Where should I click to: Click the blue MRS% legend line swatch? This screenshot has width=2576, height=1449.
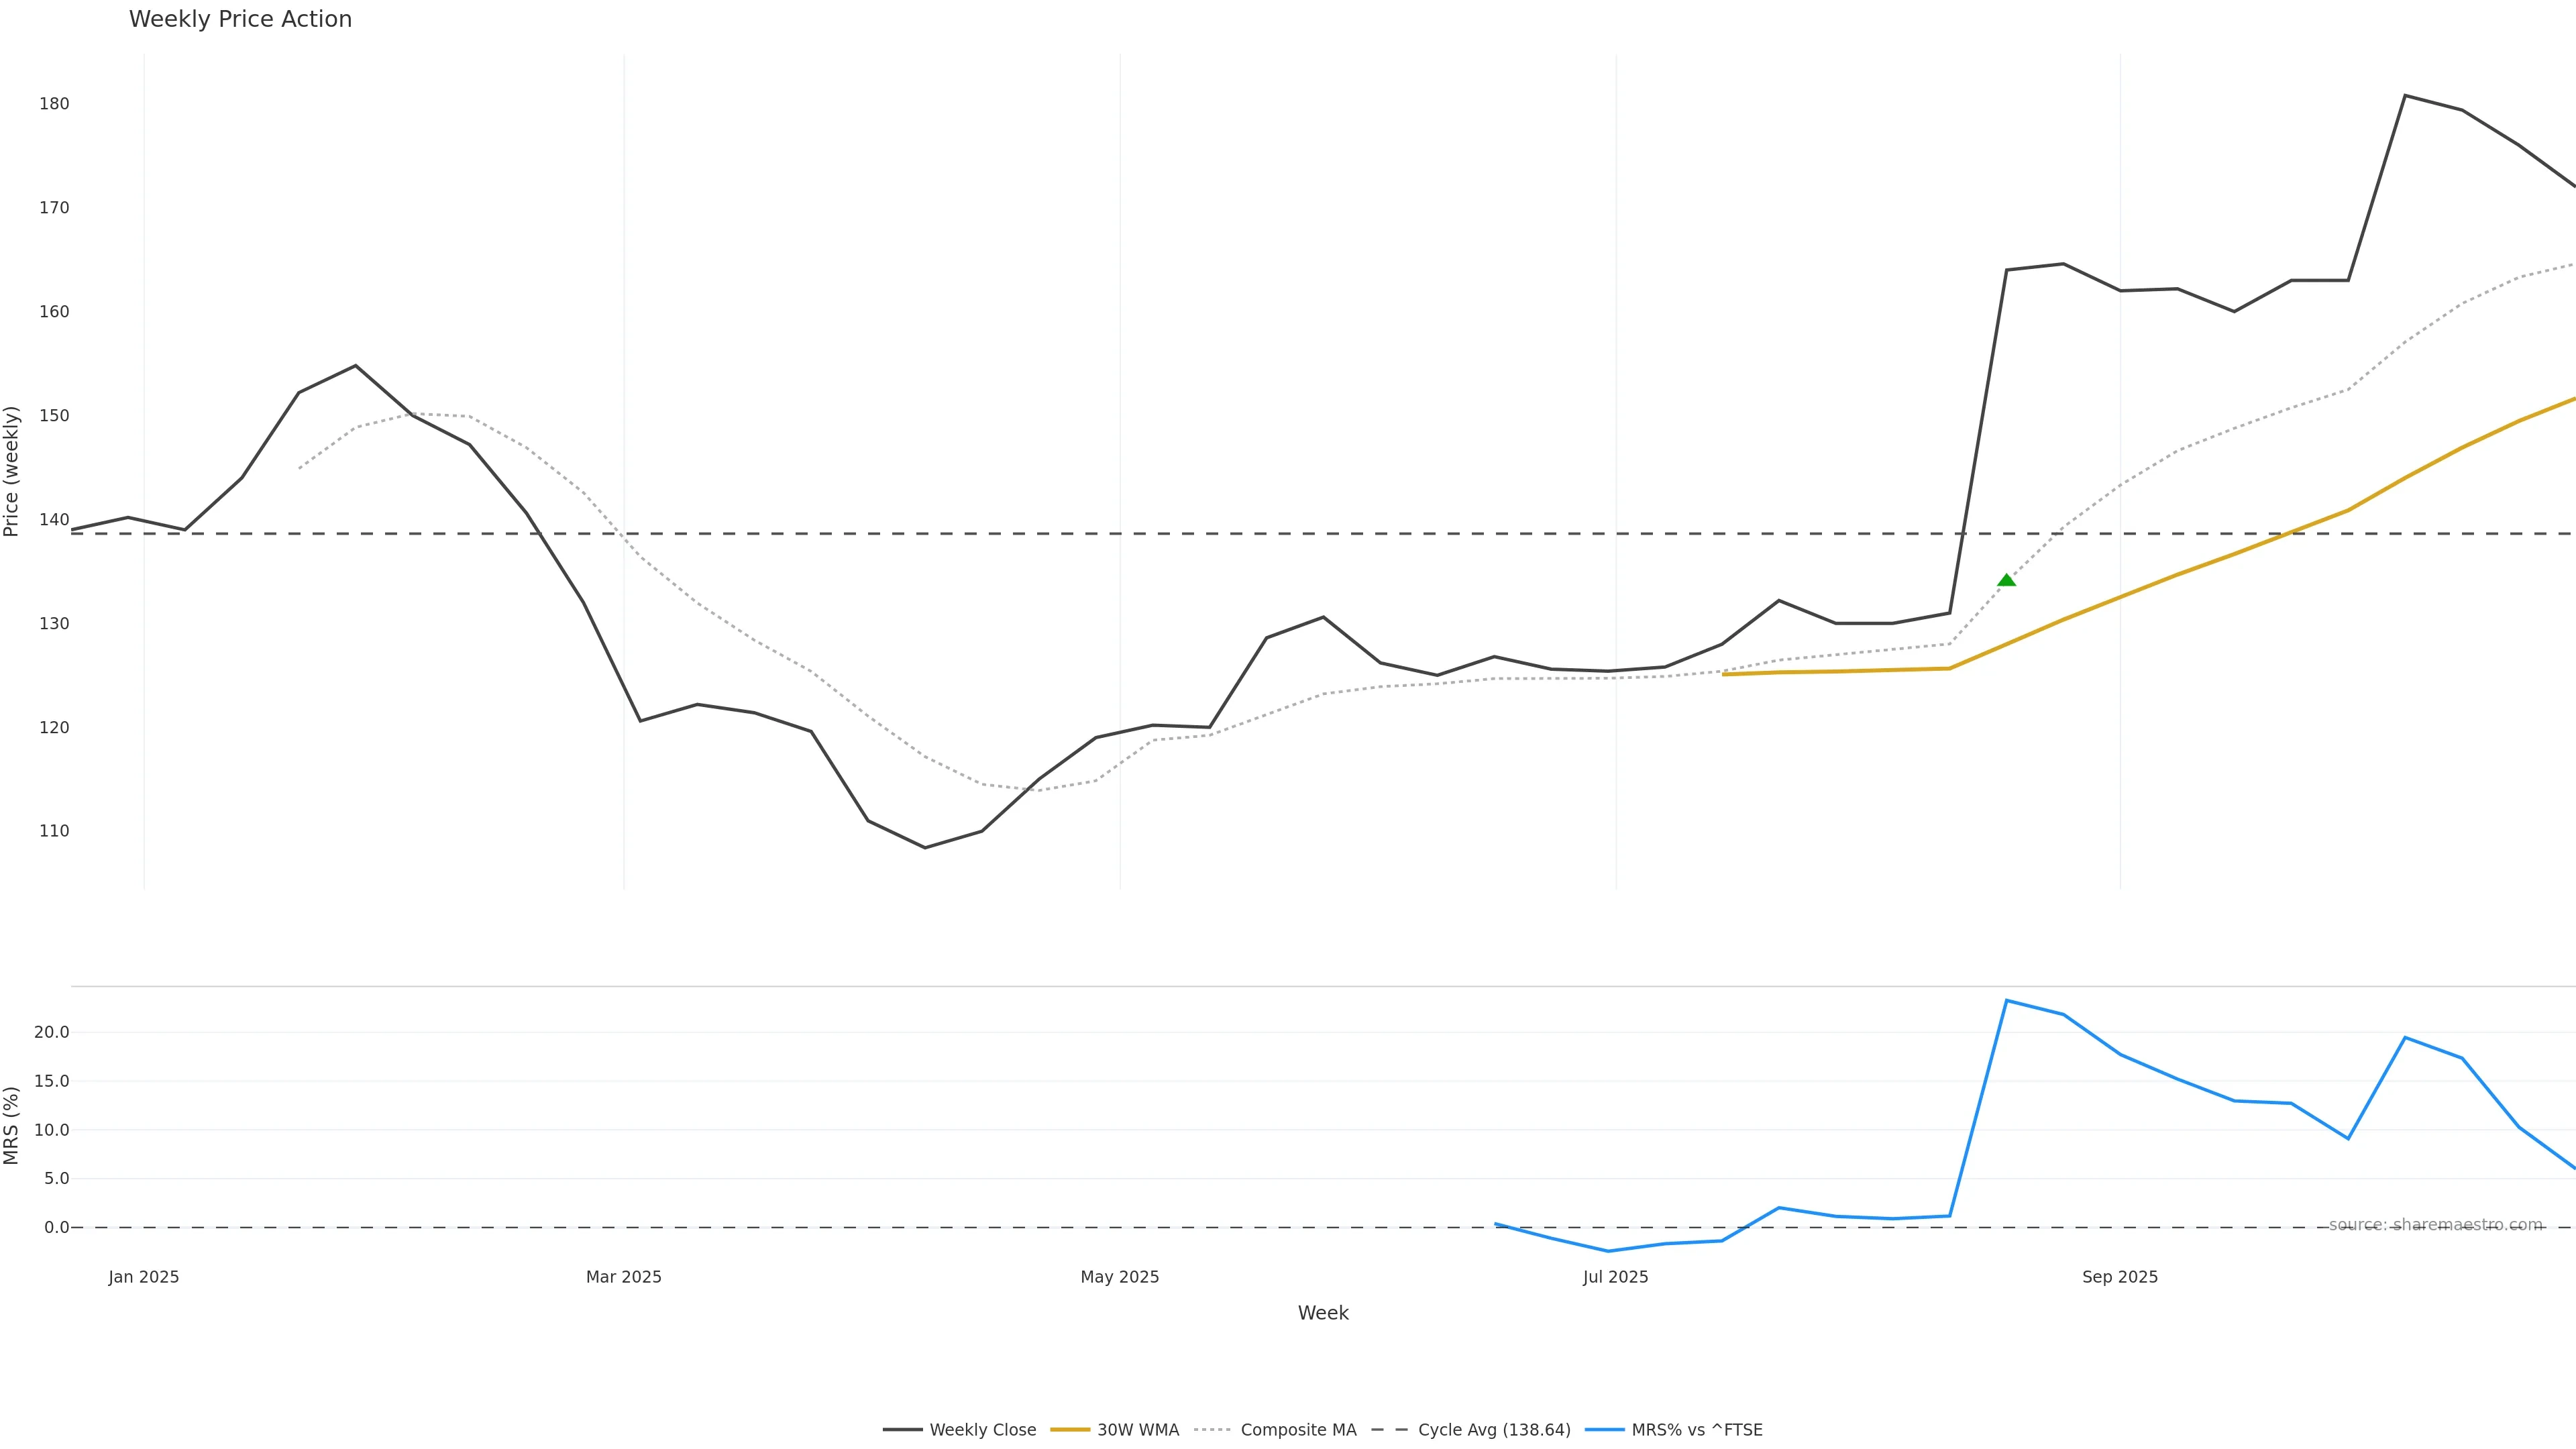pos(1604,1430)
